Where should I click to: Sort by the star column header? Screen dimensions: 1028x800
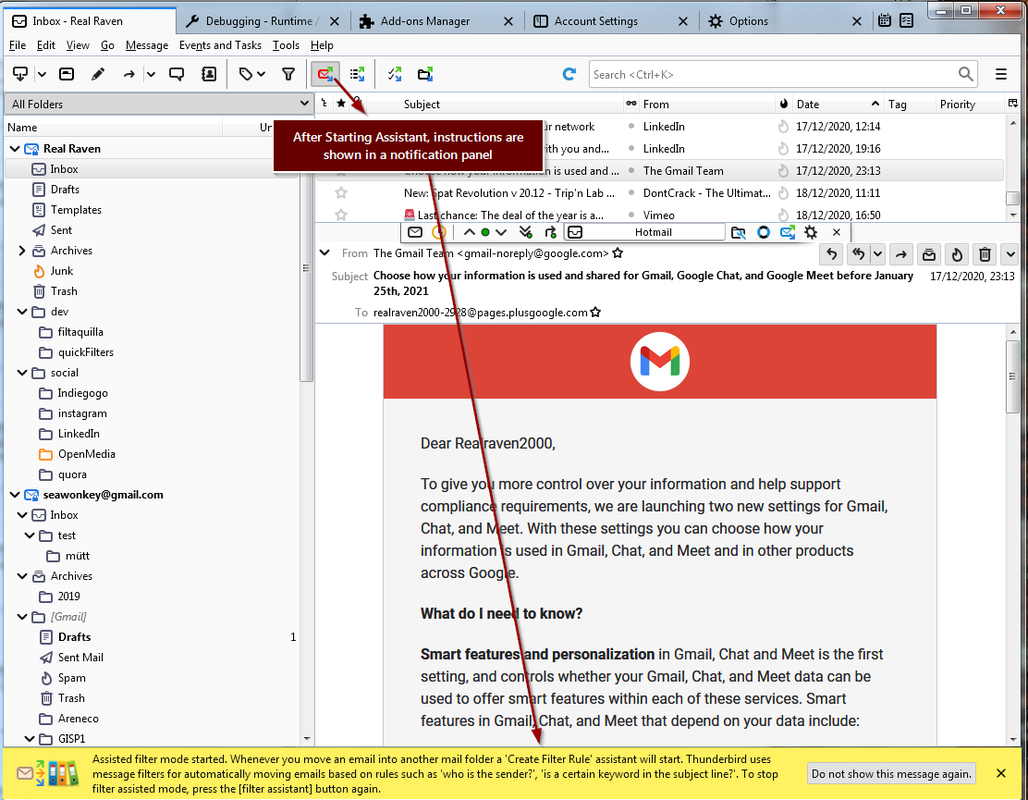click(x=341, y=104)
